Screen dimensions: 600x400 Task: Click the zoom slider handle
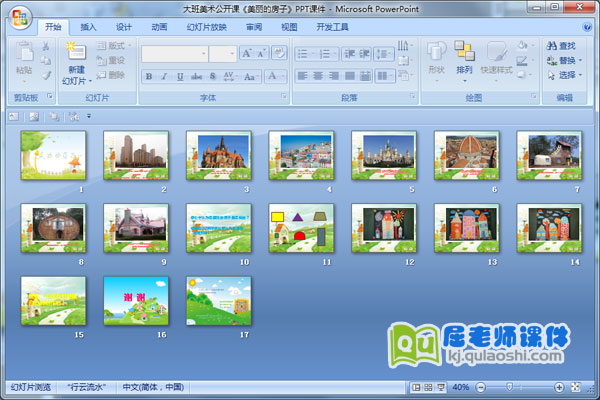509,387
